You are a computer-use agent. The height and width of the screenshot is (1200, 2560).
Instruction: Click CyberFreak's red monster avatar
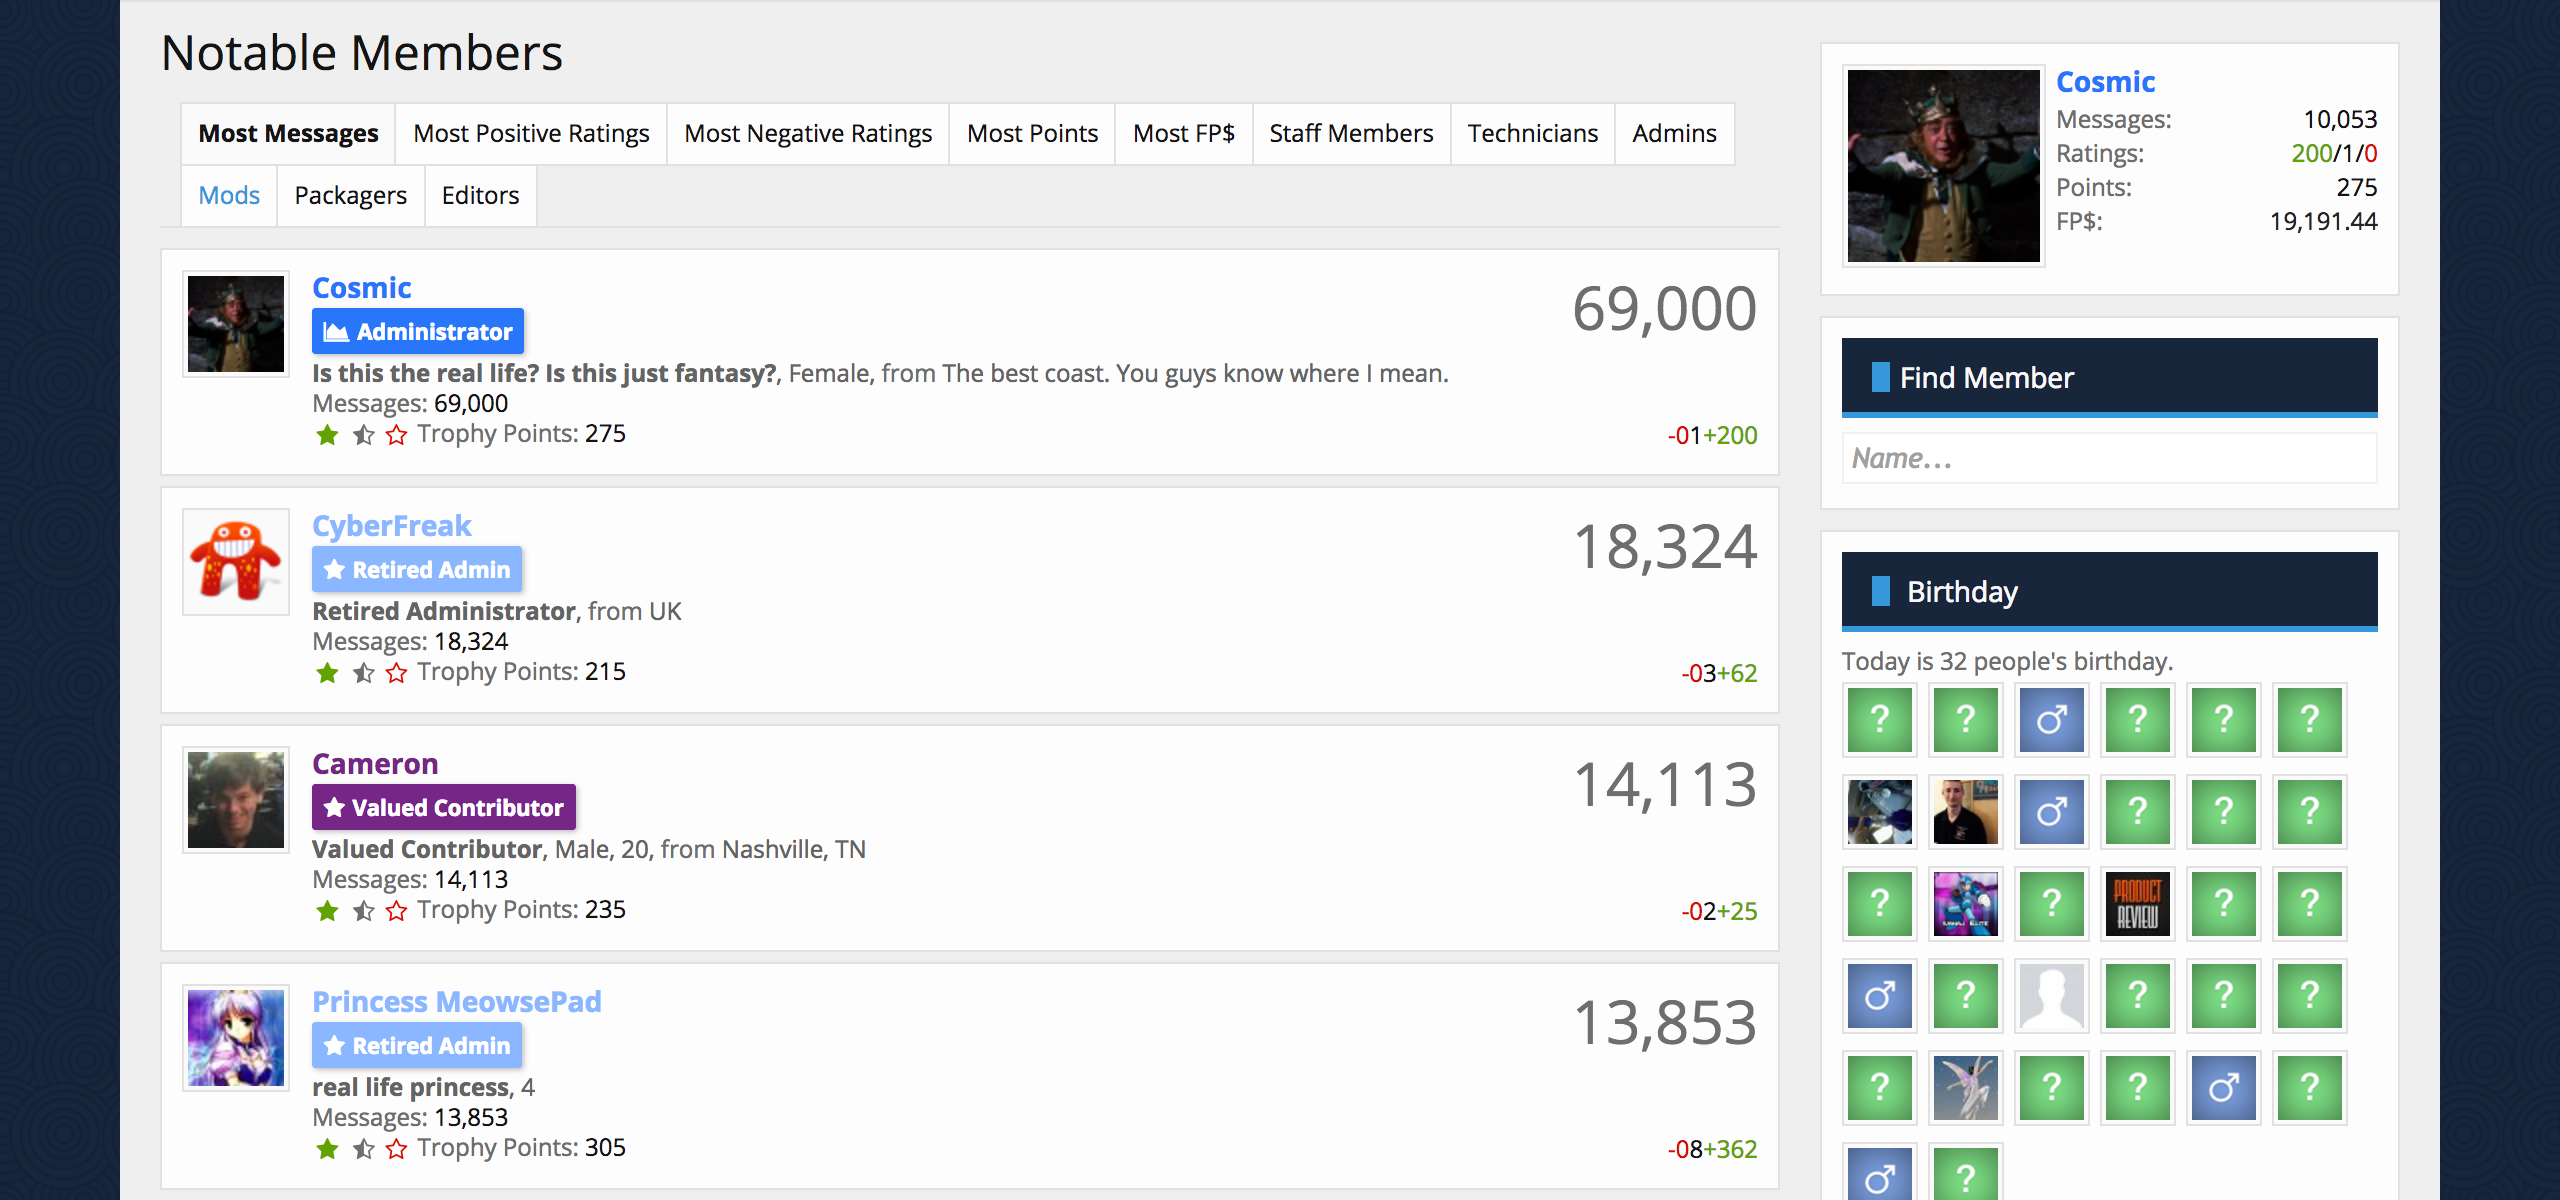click(x=236, y=562)
